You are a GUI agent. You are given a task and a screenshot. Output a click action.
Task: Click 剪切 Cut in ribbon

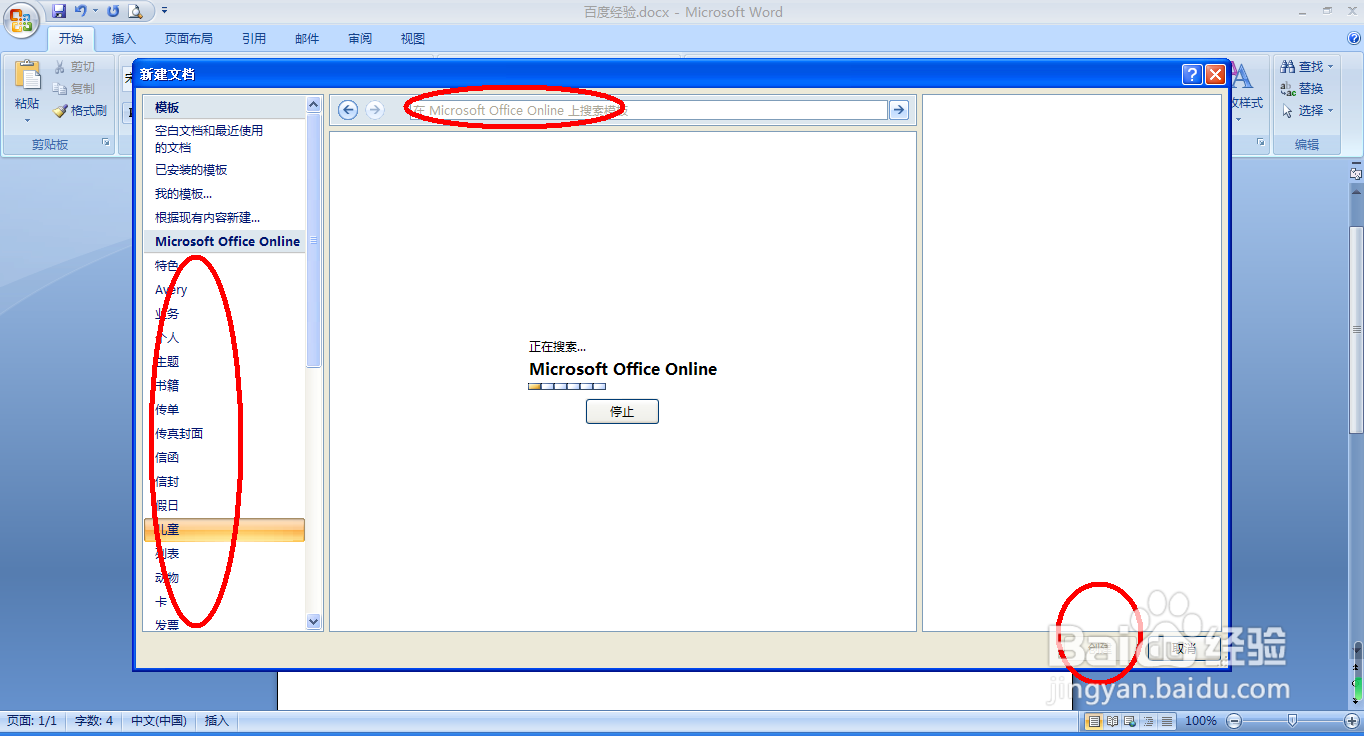click(x=74, y=67)
